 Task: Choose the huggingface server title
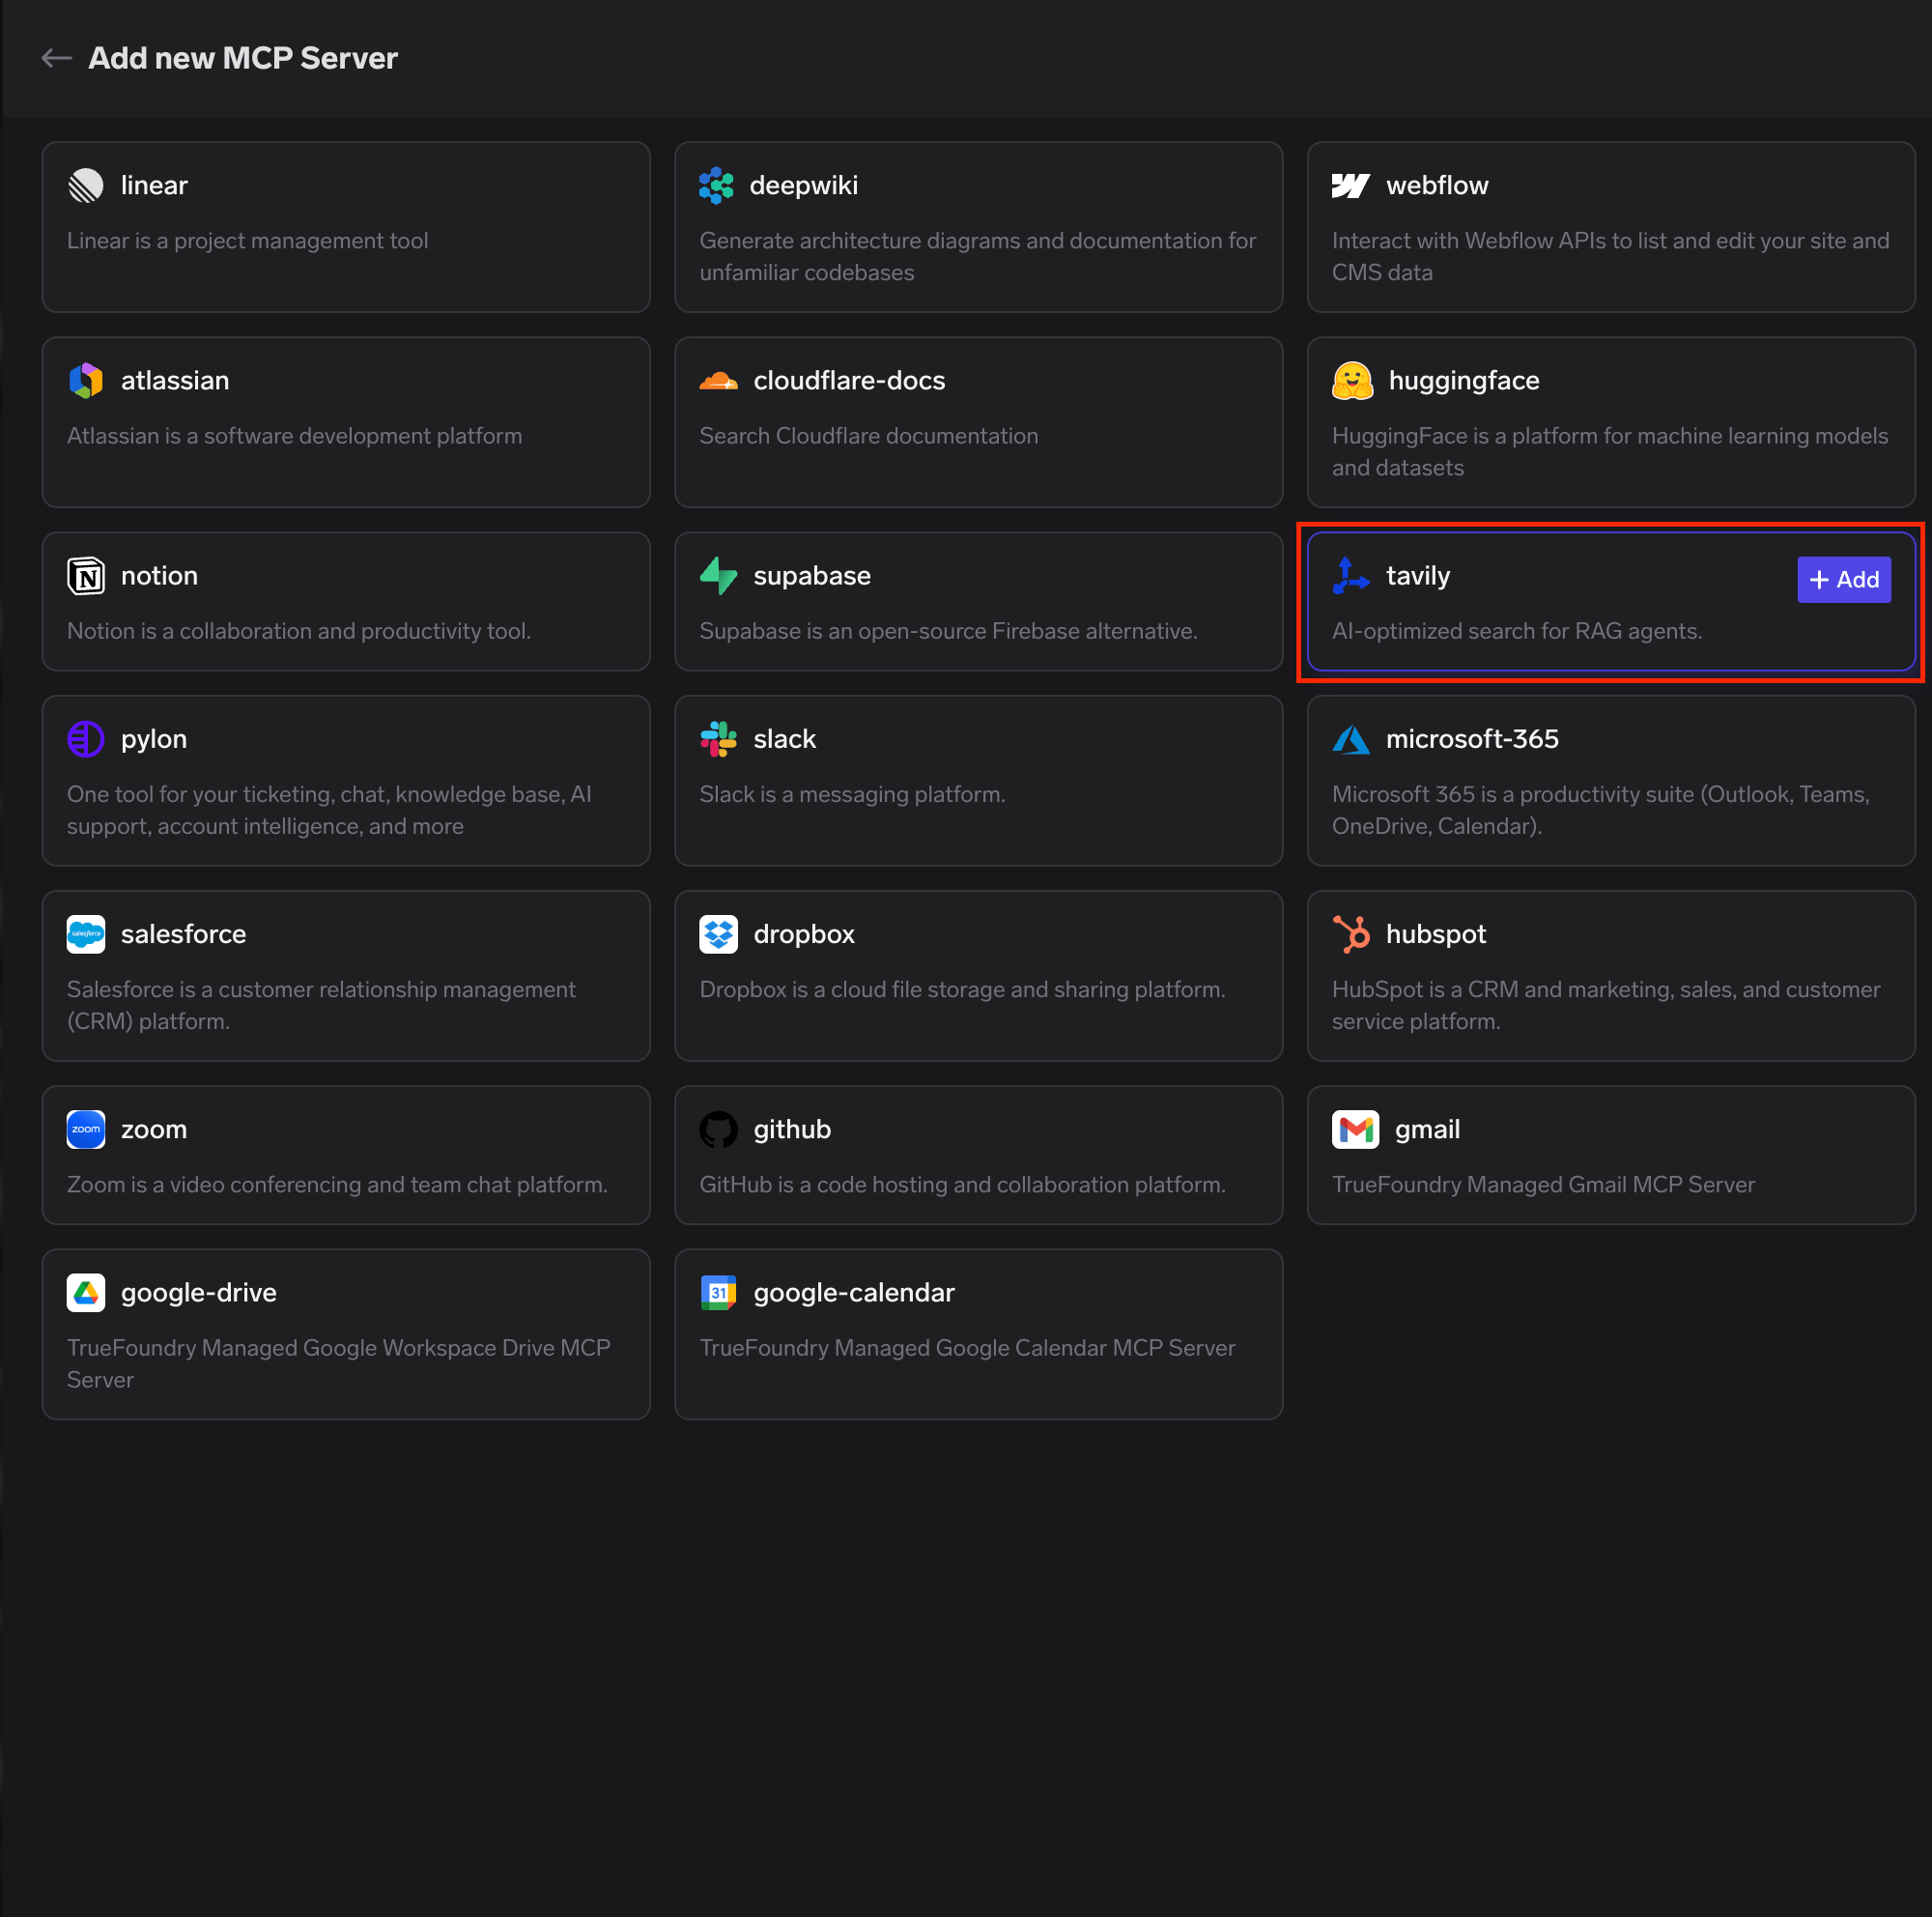point(1463,380)
